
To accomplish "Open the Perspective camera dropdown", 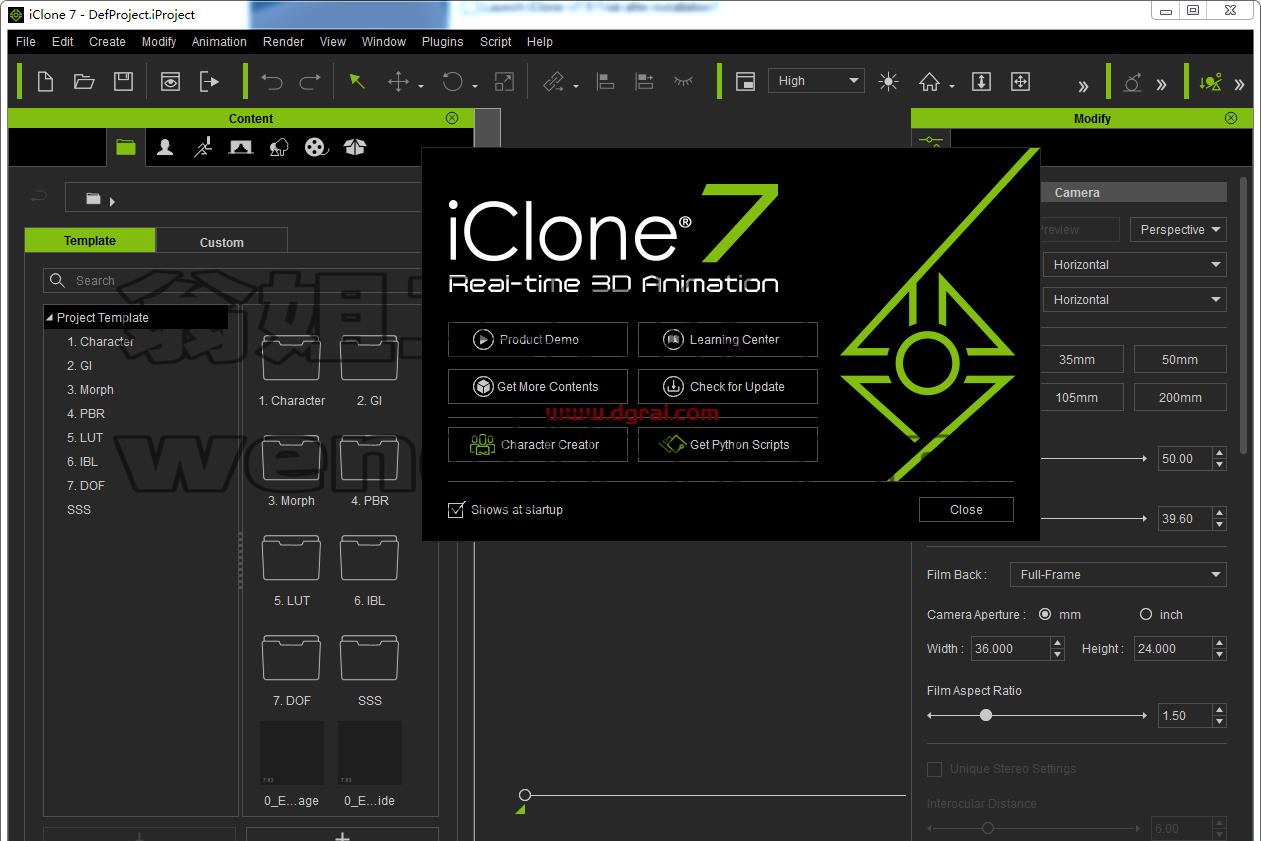I will [x=1178, y=230].
